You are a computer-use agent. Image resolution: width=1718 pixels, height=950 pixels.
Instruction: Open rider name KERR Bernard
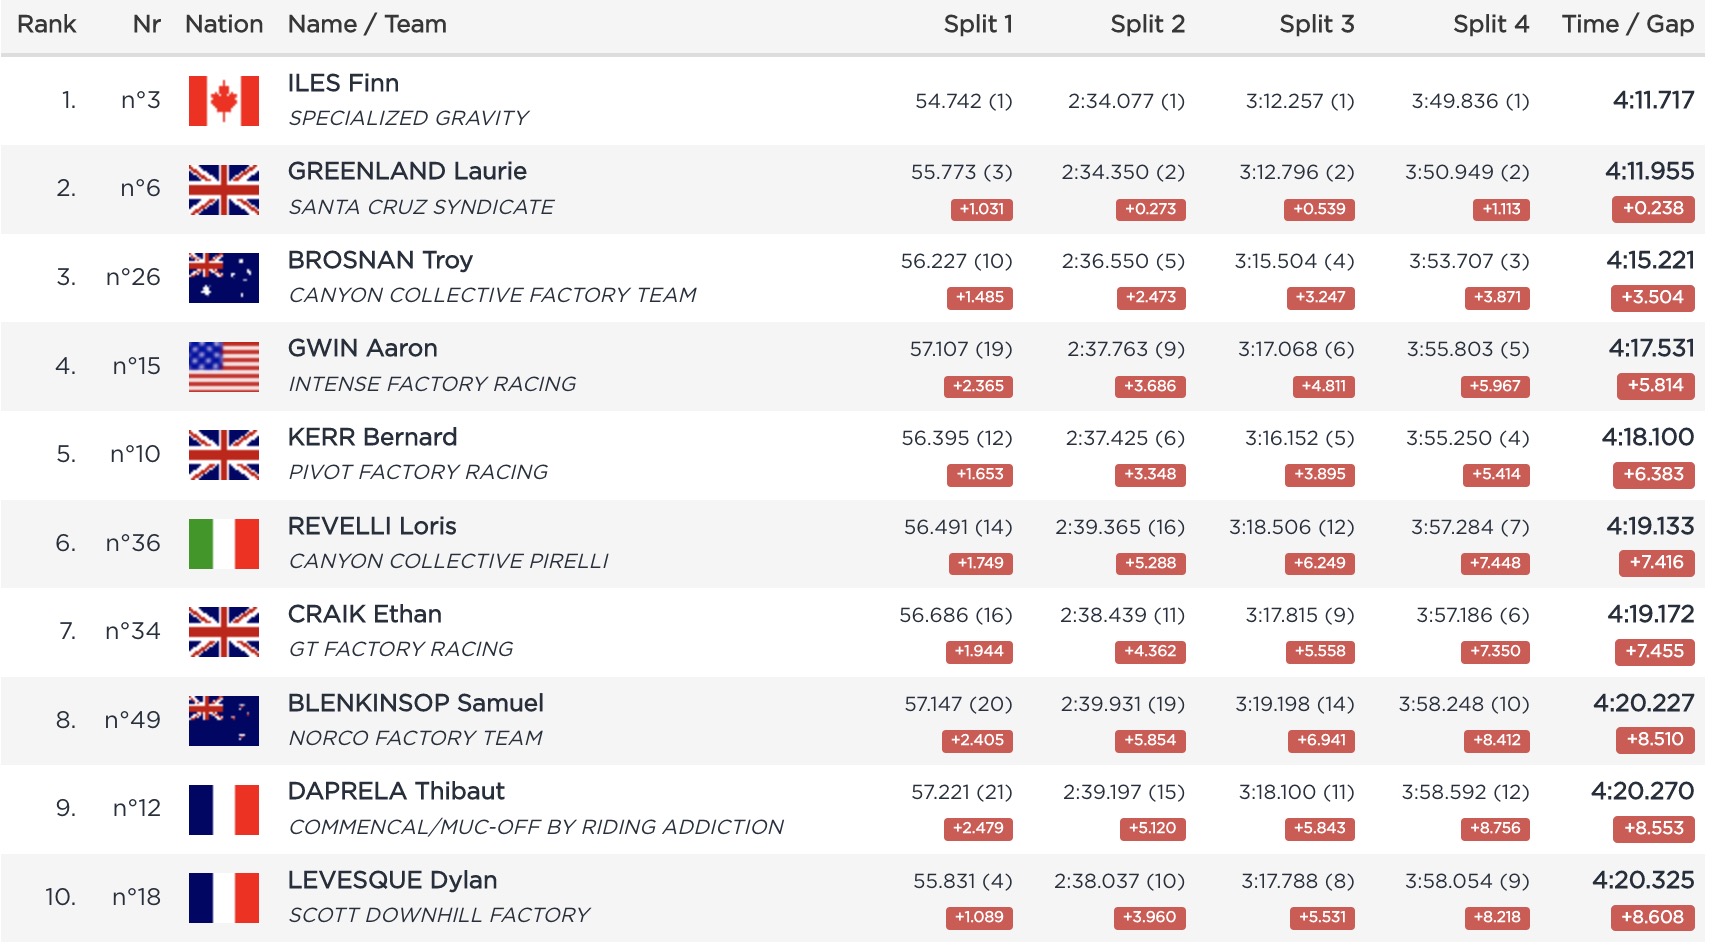(x=372, y=437)
